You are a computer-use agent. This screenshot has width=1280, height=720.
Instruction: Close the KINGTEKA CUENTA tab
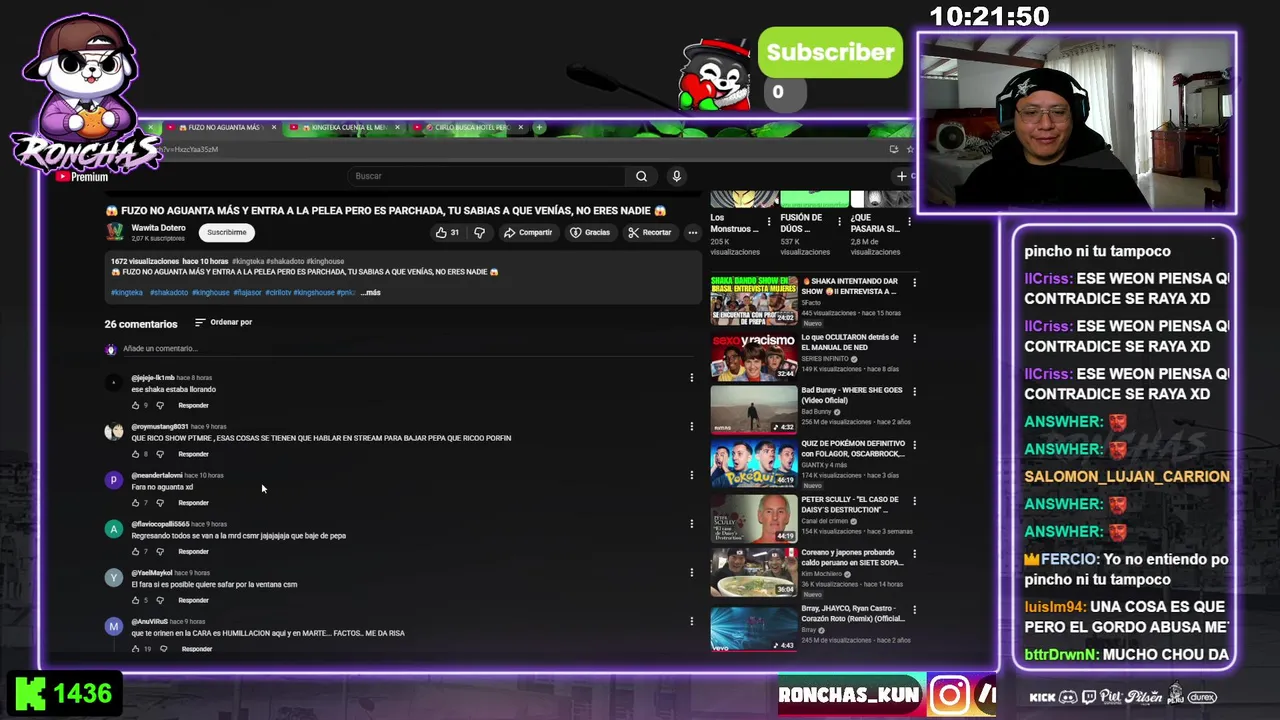tap(398, 127)
